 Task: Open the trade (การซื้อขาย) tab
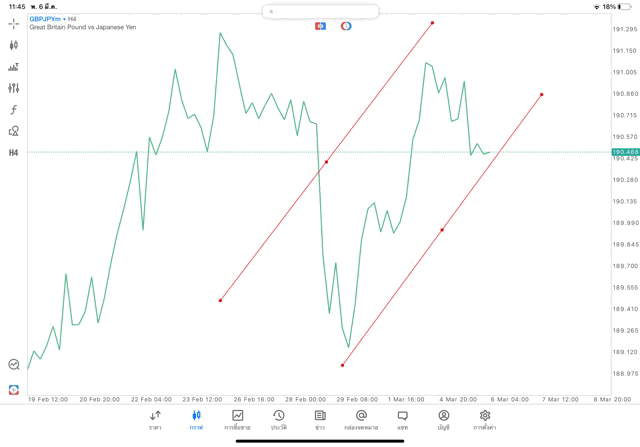click(x=237, y=418)
